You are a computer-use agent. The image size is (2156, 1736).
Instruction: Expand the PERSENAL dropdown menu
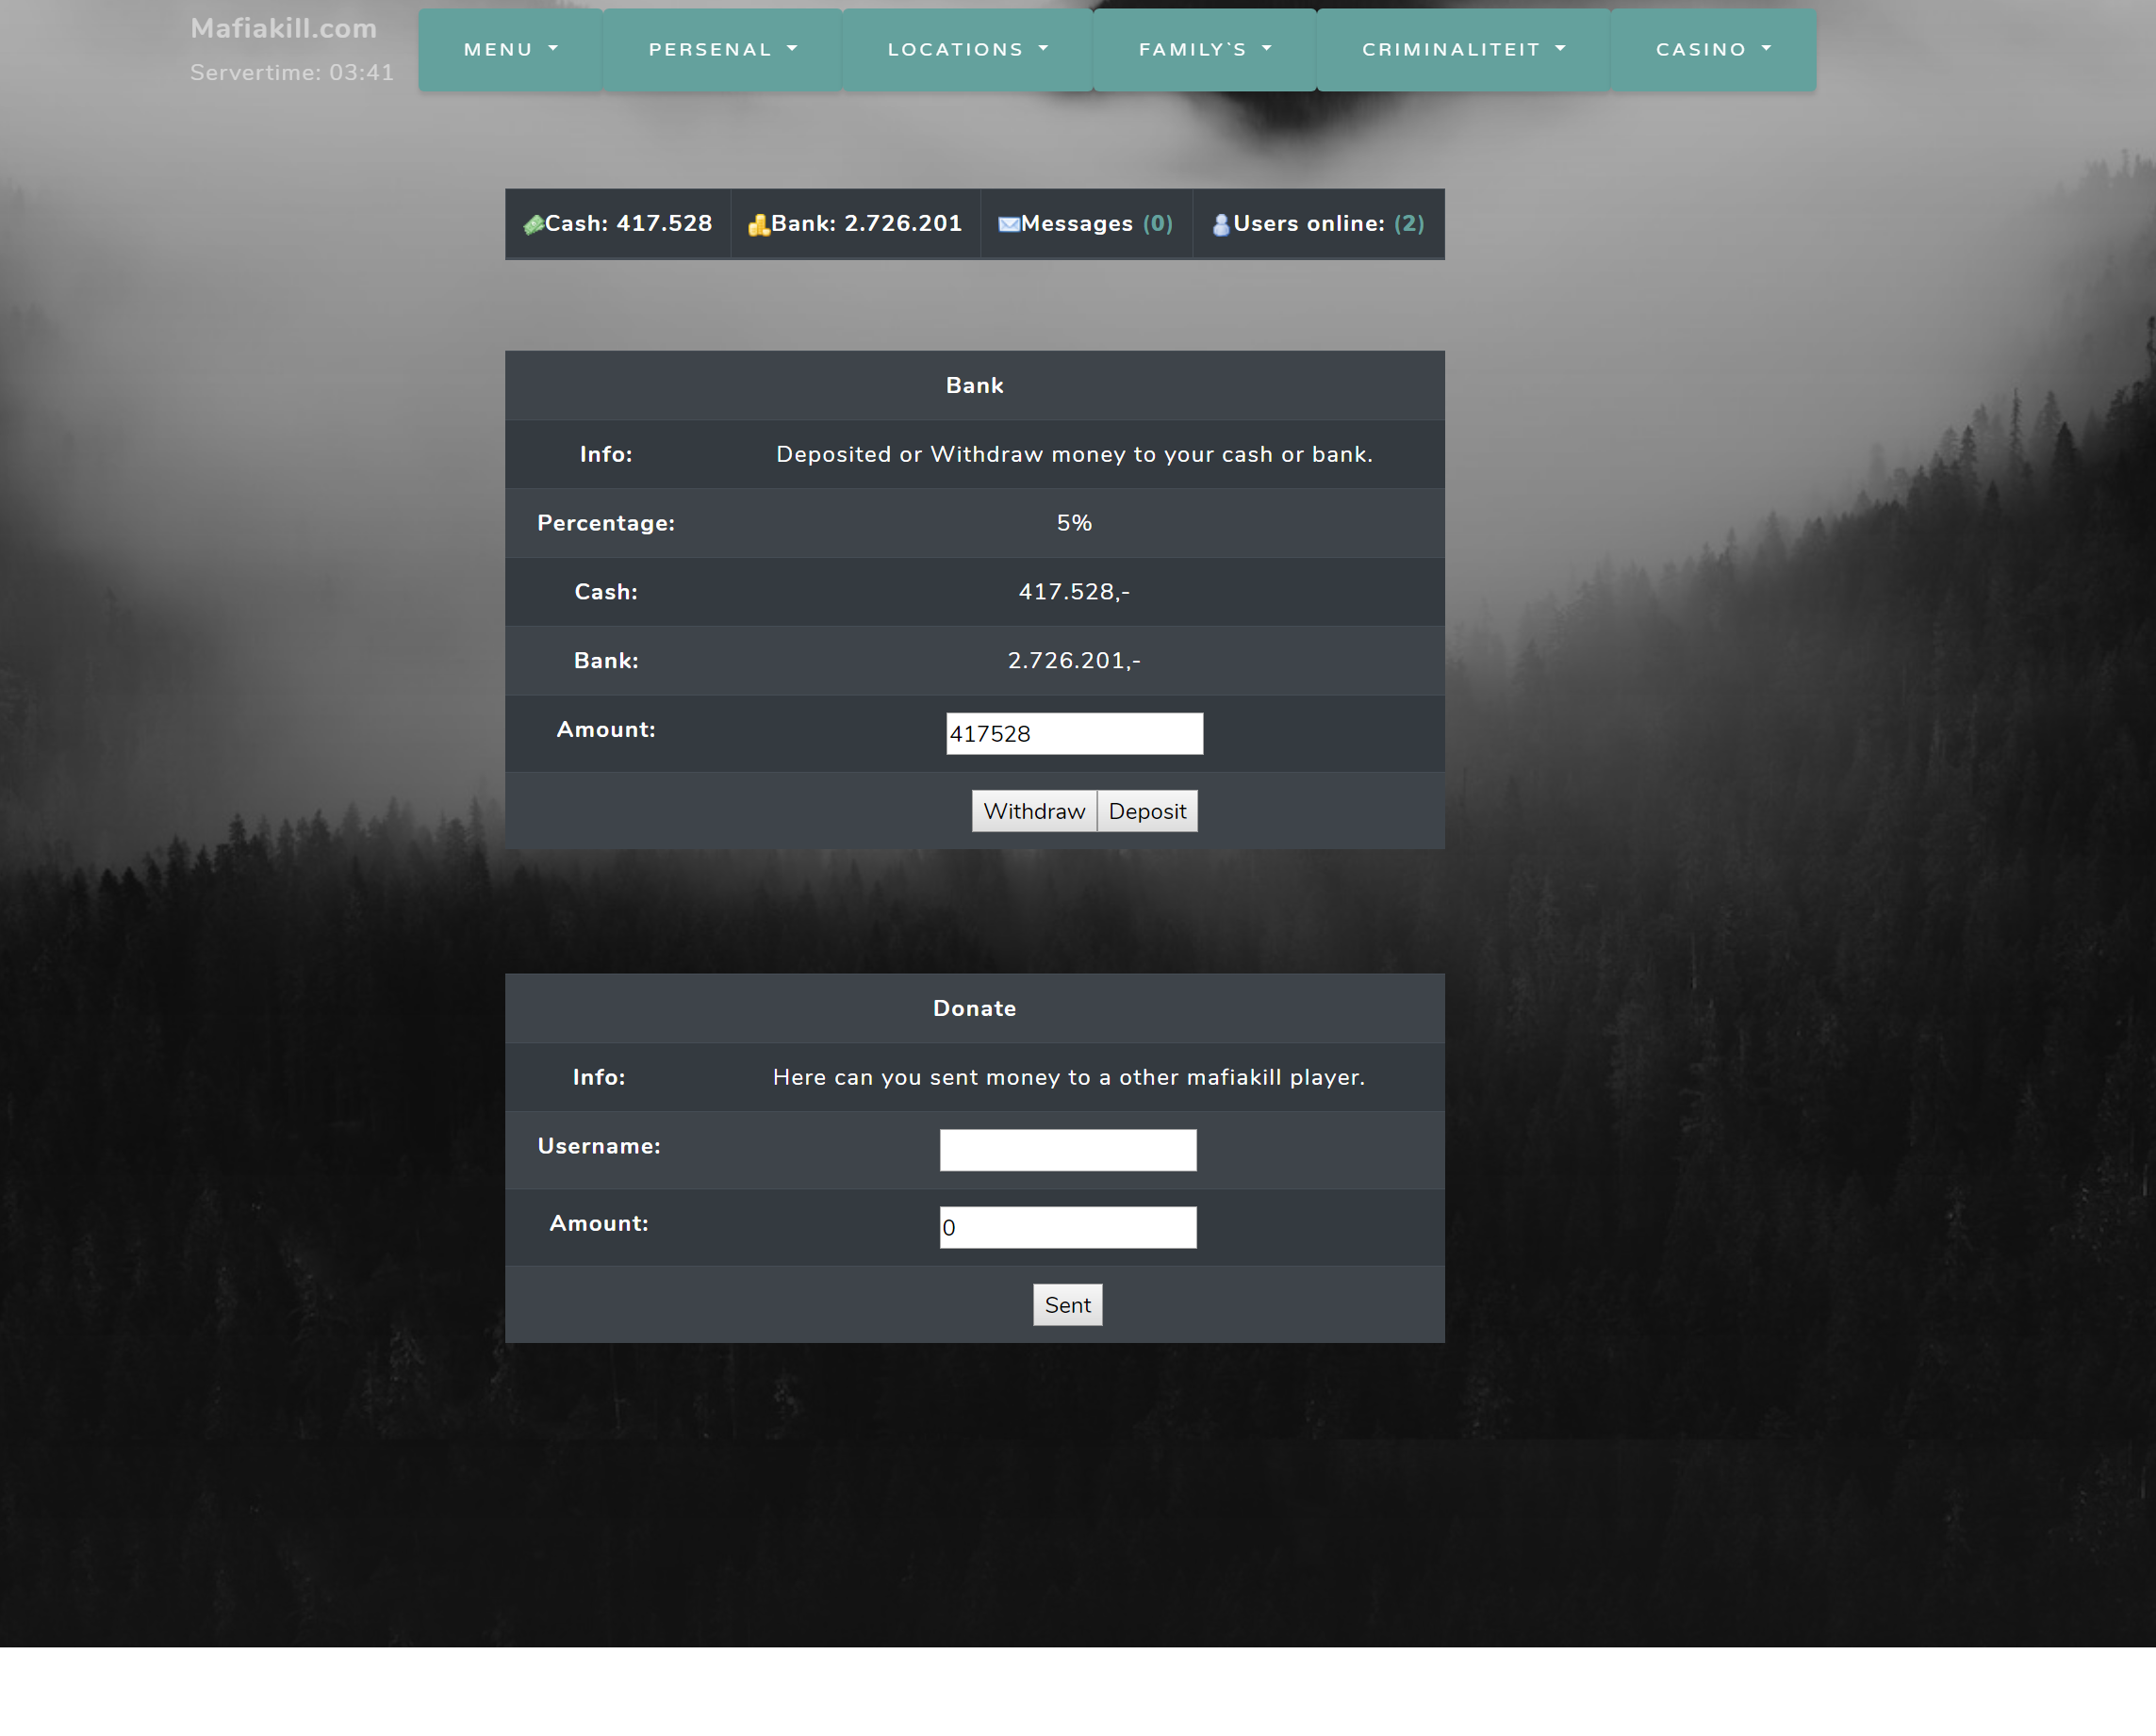coord(722,50)
